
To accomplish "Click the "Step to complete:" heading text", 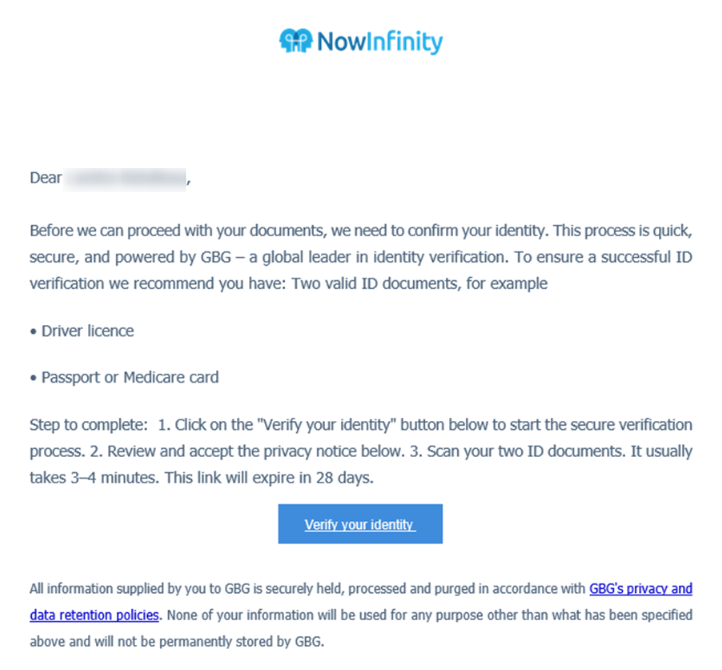I will tap(88, 425).
